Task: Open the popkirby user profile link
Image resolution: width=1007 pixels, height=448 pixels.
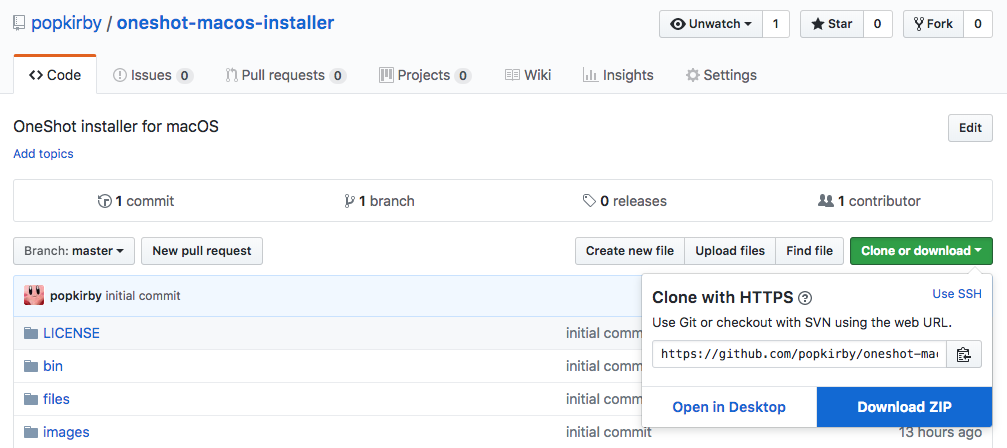Action: pyautogui.click(x=66, y=24)
